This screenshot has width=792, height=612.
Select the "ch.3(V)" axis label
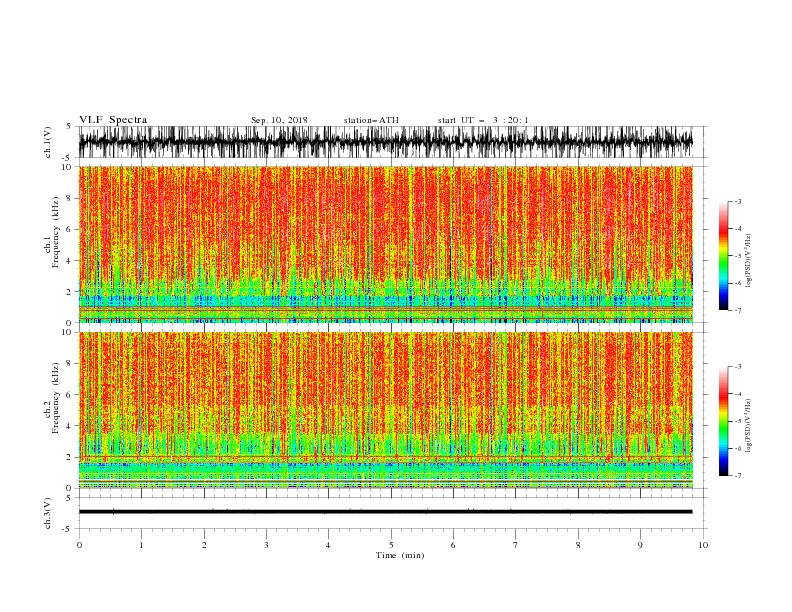pyautogui.click(x=48, y=513)
